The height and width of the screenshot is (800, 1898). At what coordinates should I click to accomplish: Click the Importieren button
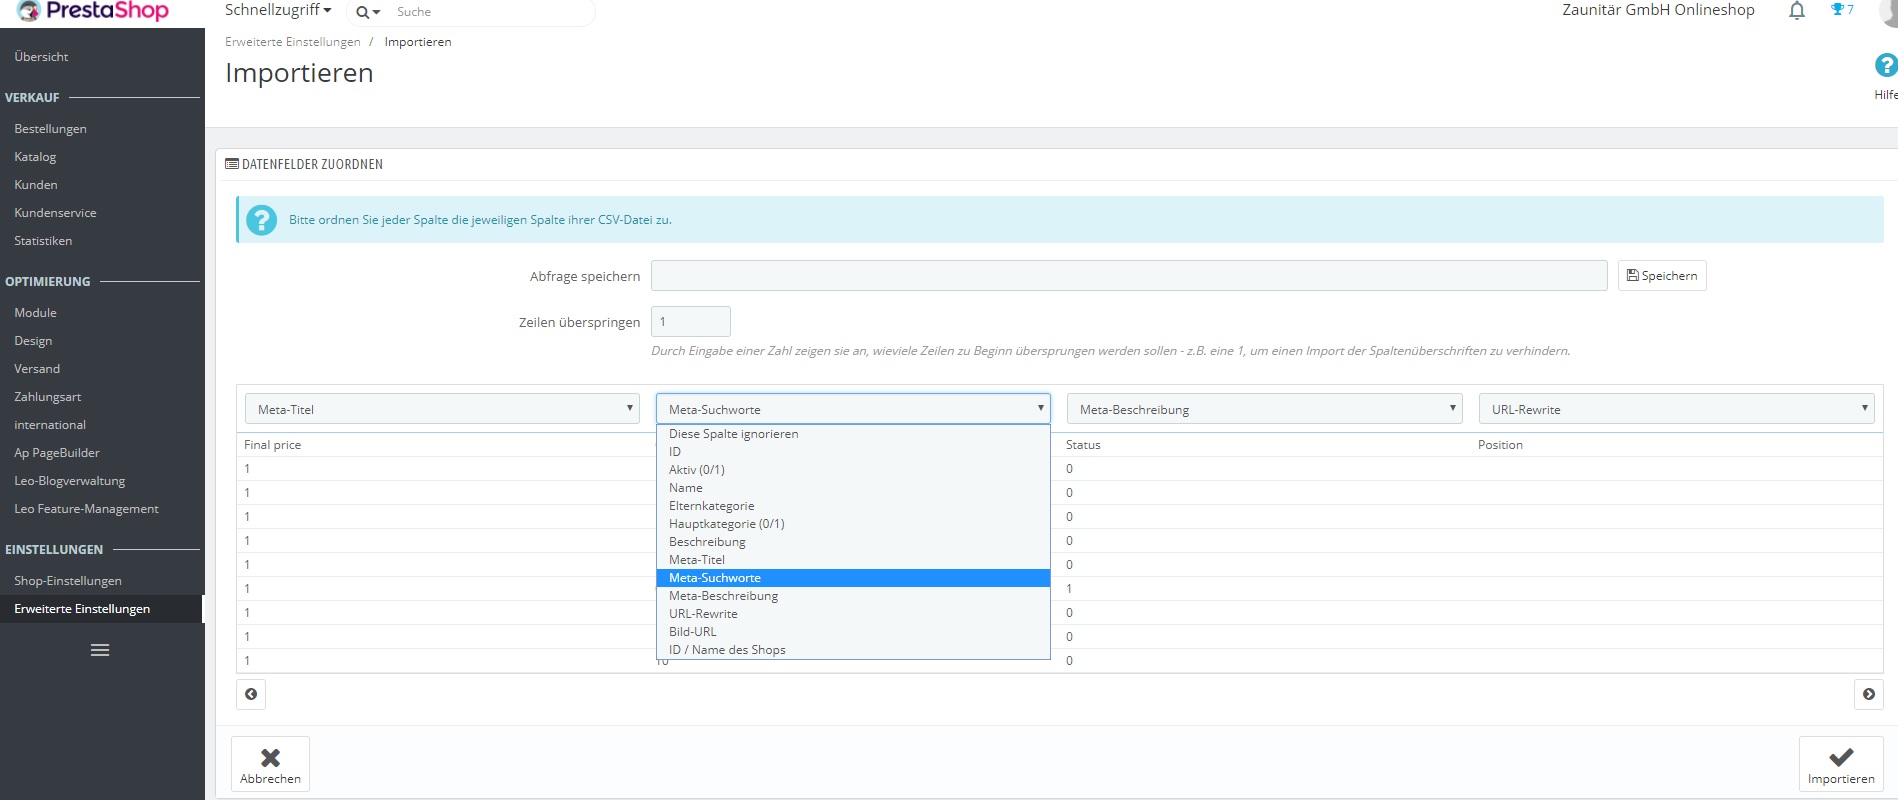(x=1841, y=764)
